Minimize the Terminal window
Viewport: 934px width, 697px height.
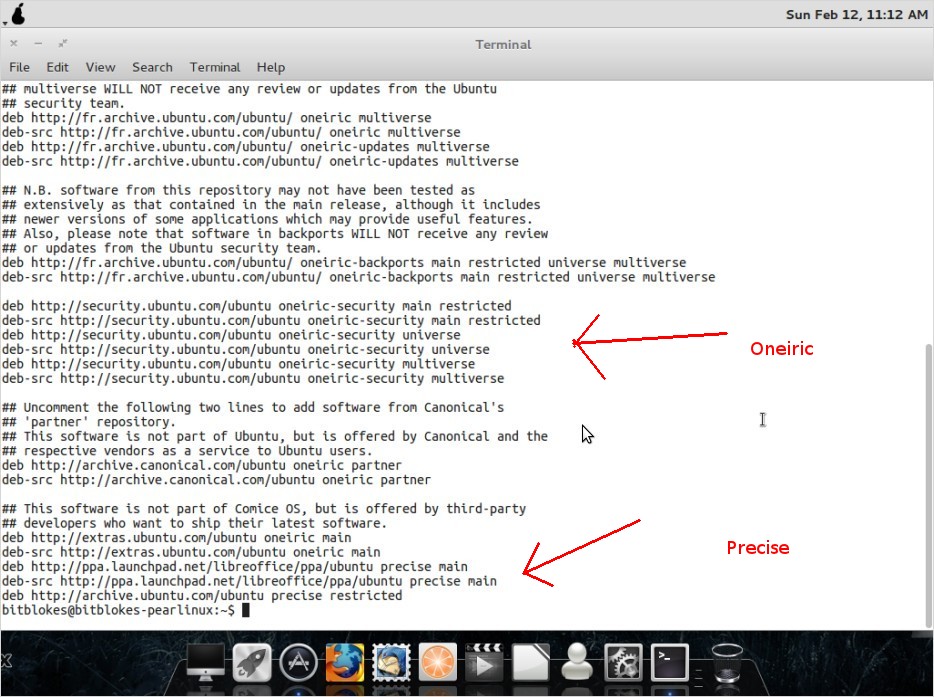[38, 43]
